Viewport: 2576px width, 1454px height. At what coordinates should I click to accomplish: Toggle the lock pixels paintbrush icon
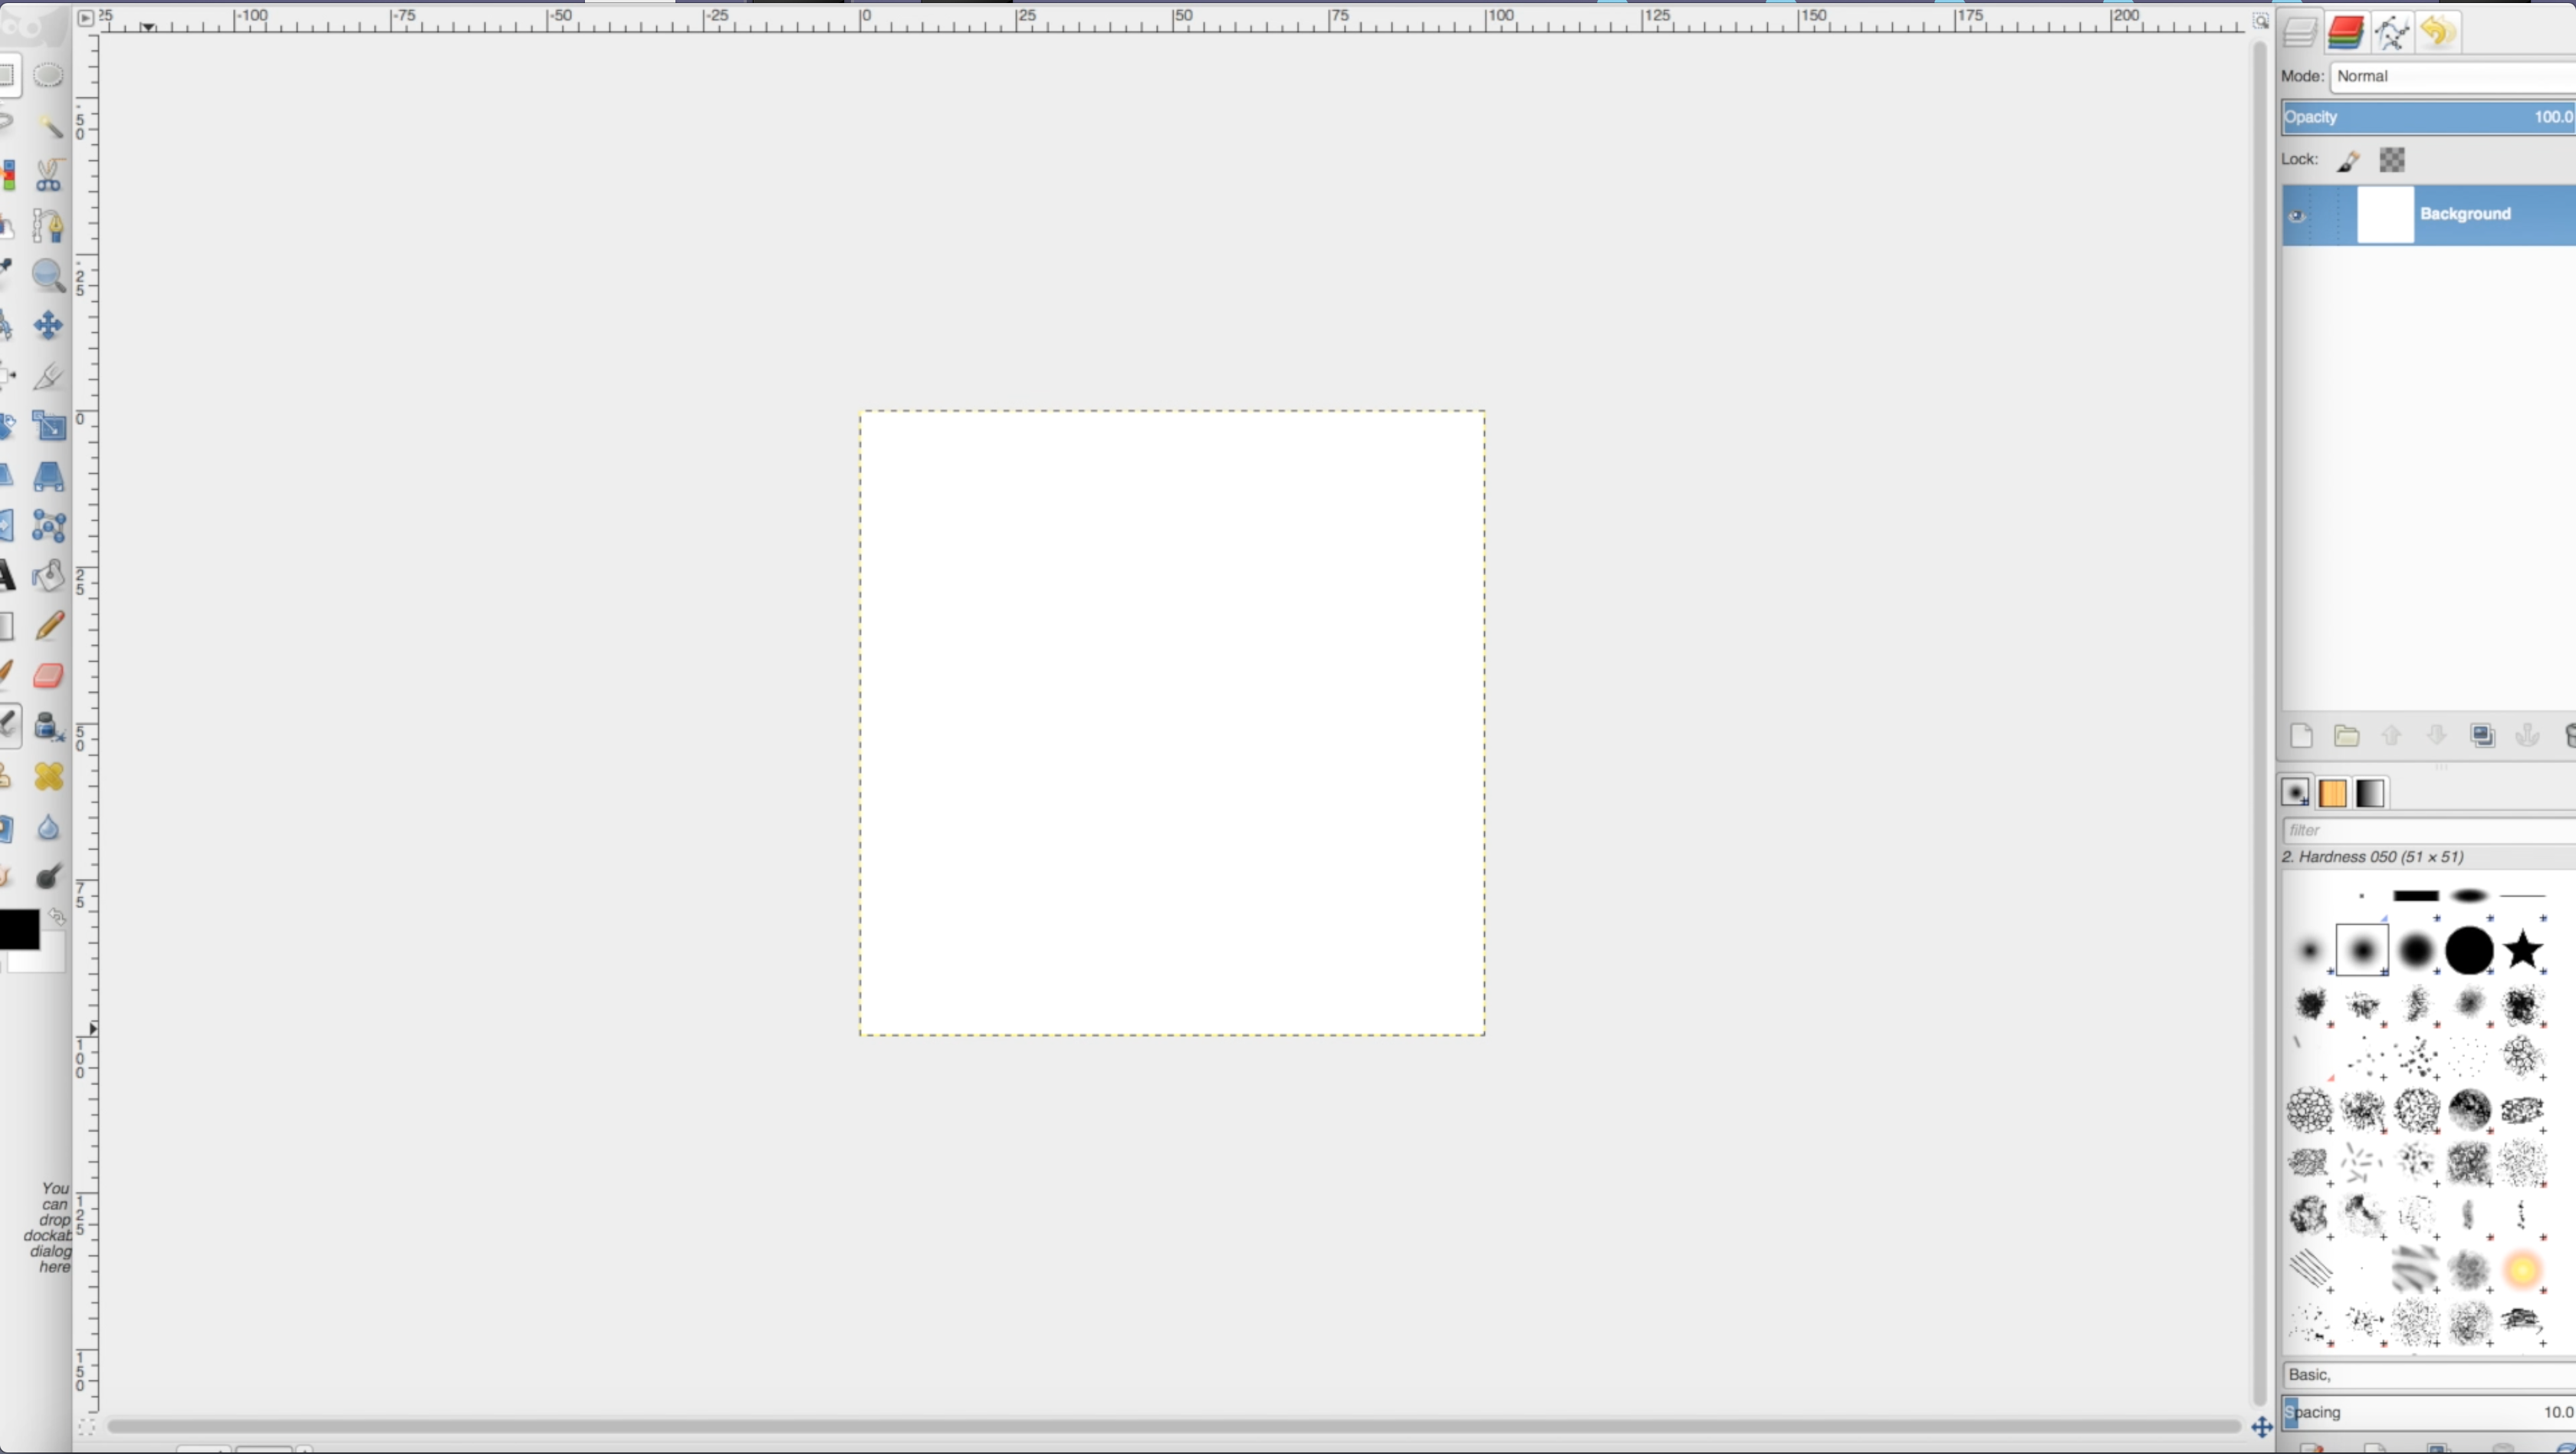tap(2349, 160)
